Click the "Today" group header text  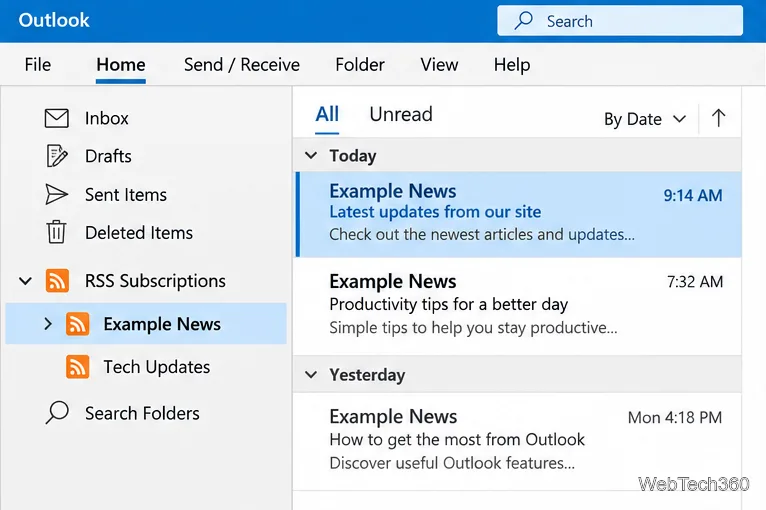point(353,156)
